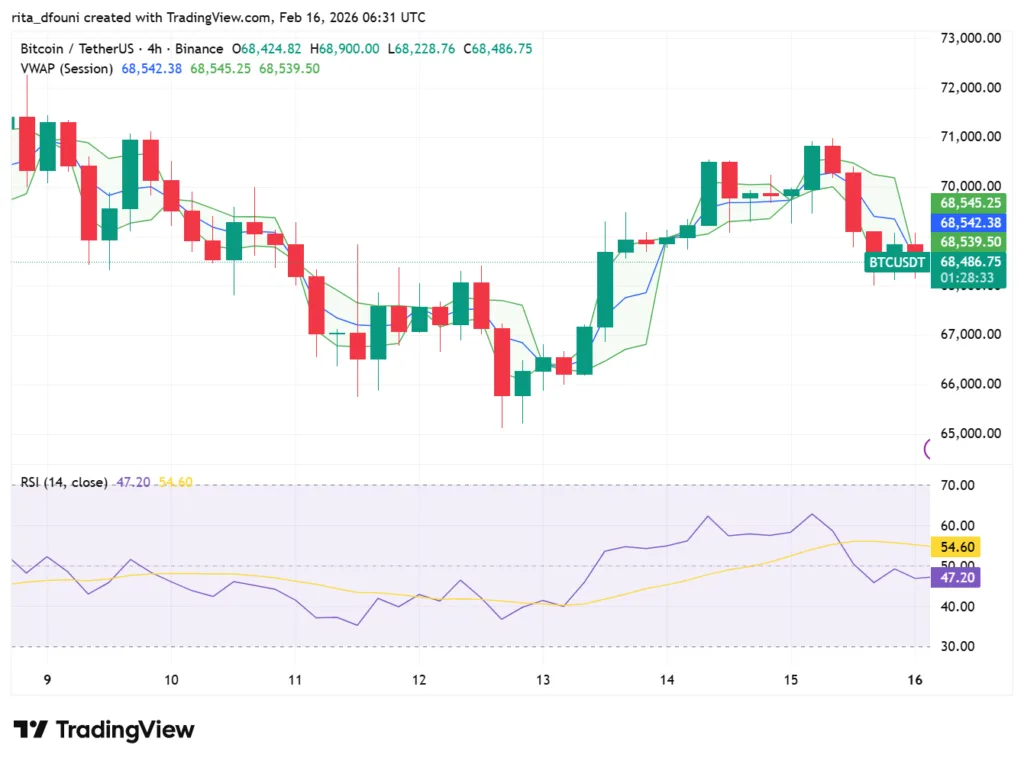Click the blue VWAP value 68,542.38 axis label
Viewport: 1024px width, 764px height.
point(968,223)
